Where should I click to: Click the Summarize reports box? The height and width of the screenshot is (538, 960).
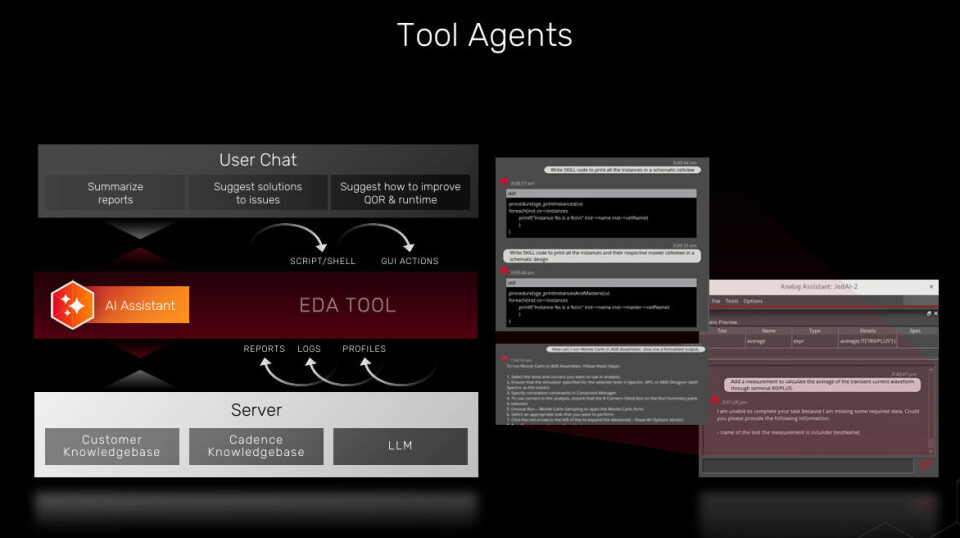pyautogui.click(x=115, y=193)
